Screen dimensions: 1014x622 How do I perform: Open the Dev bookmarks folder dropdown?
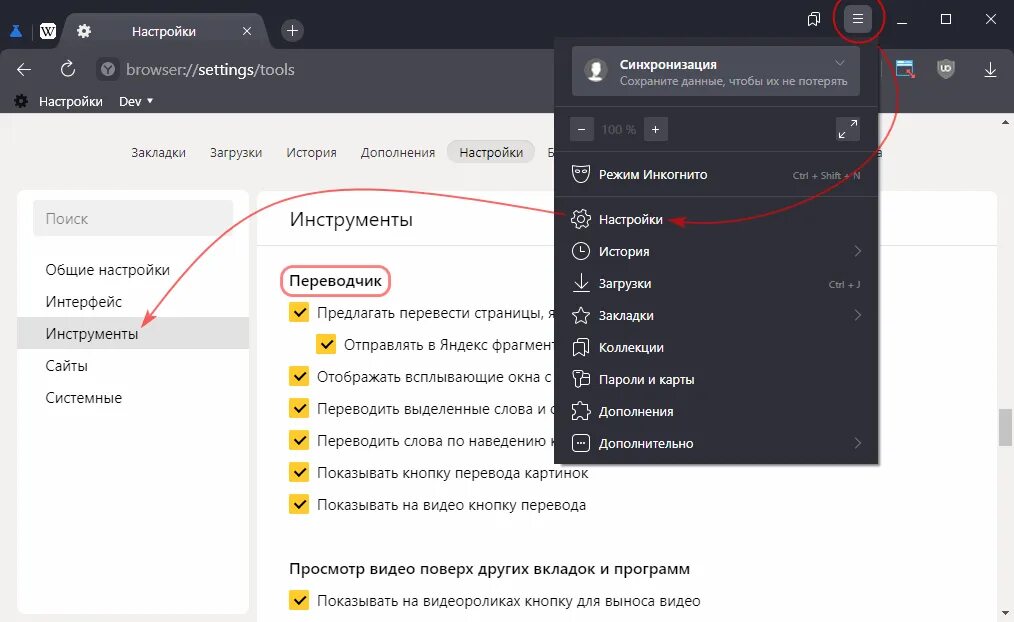point(136,101)
